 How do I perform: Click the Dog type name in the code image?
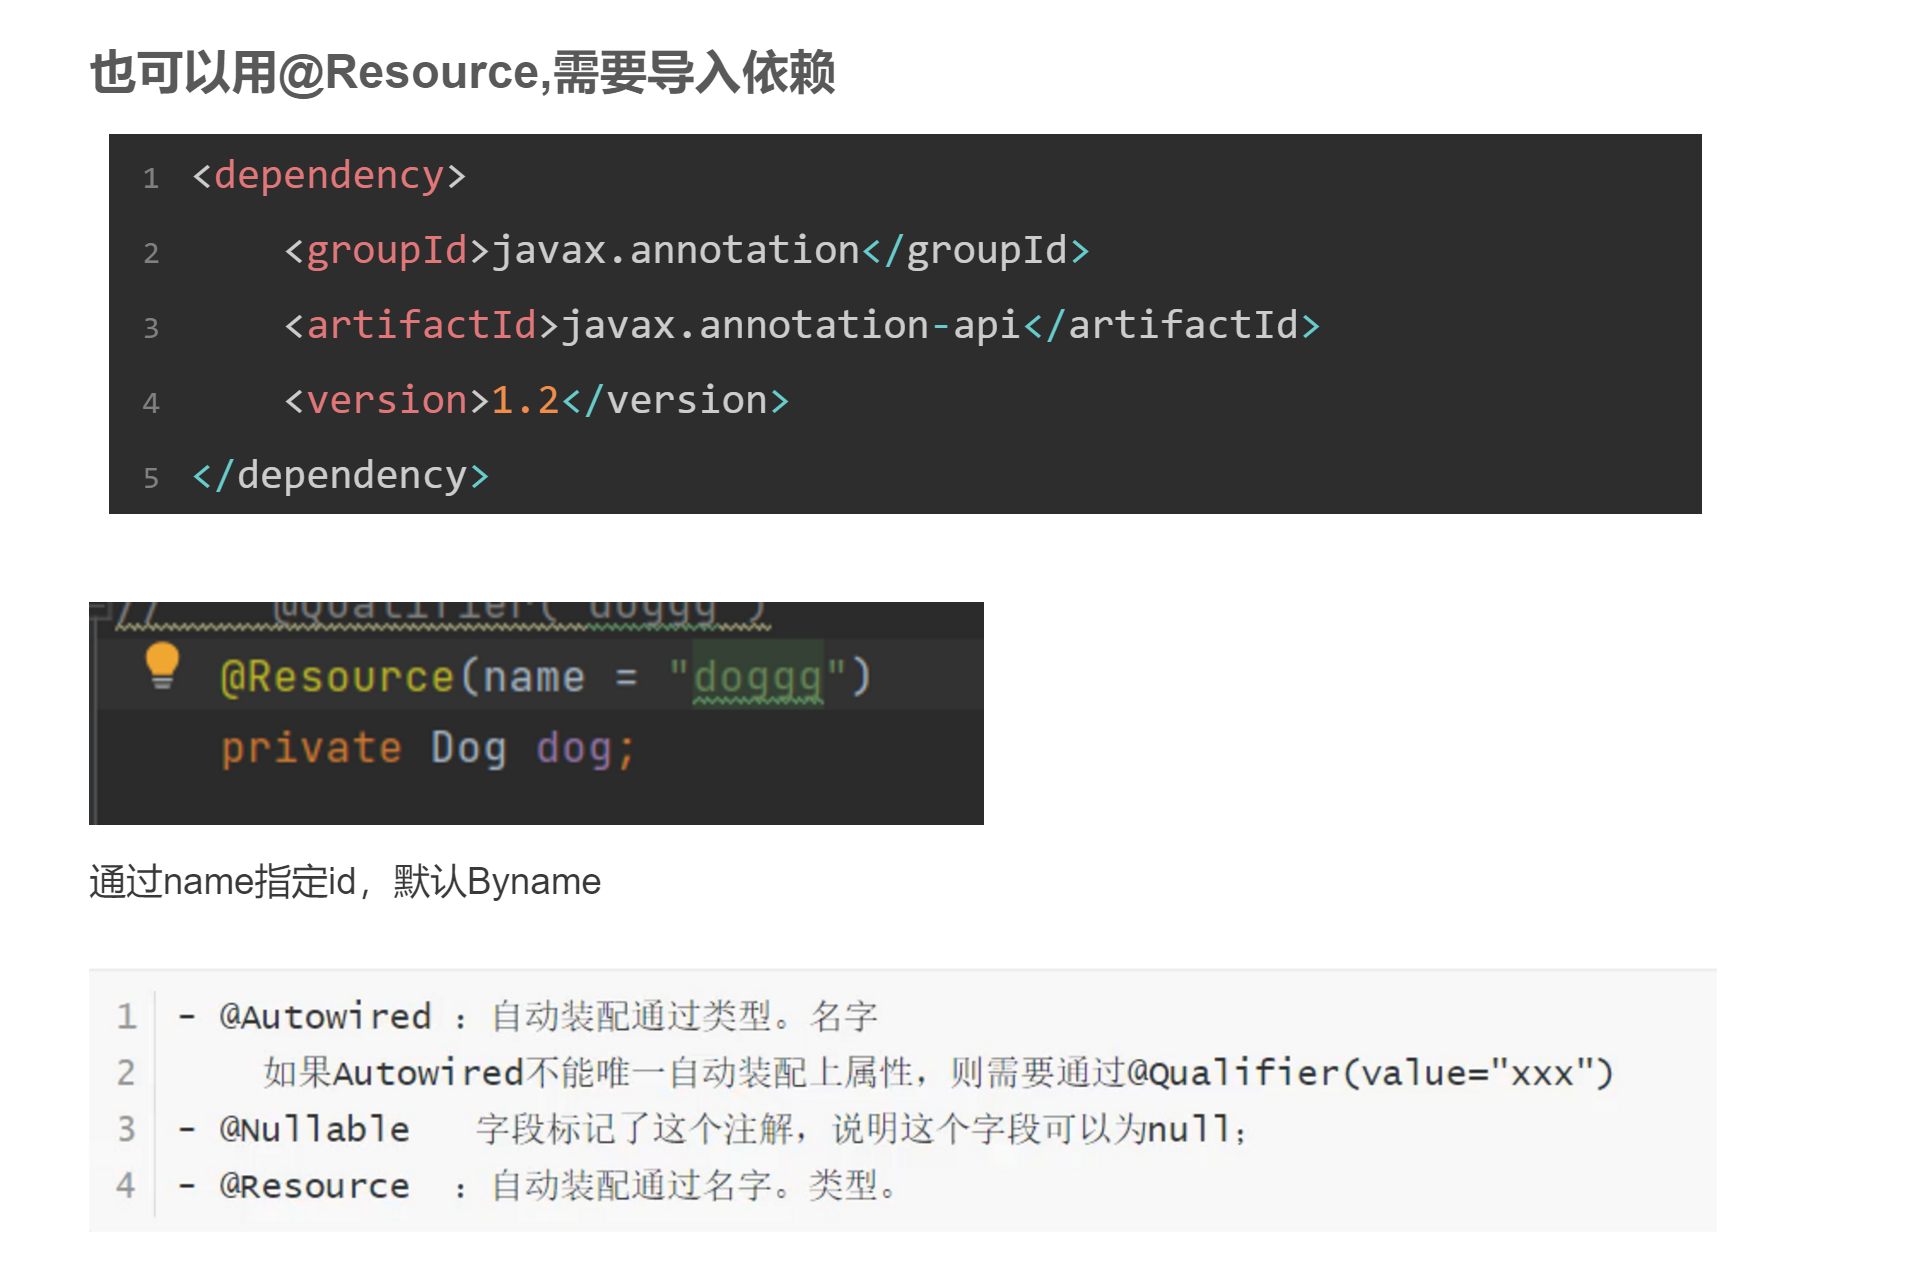click(x=468, y=748)
